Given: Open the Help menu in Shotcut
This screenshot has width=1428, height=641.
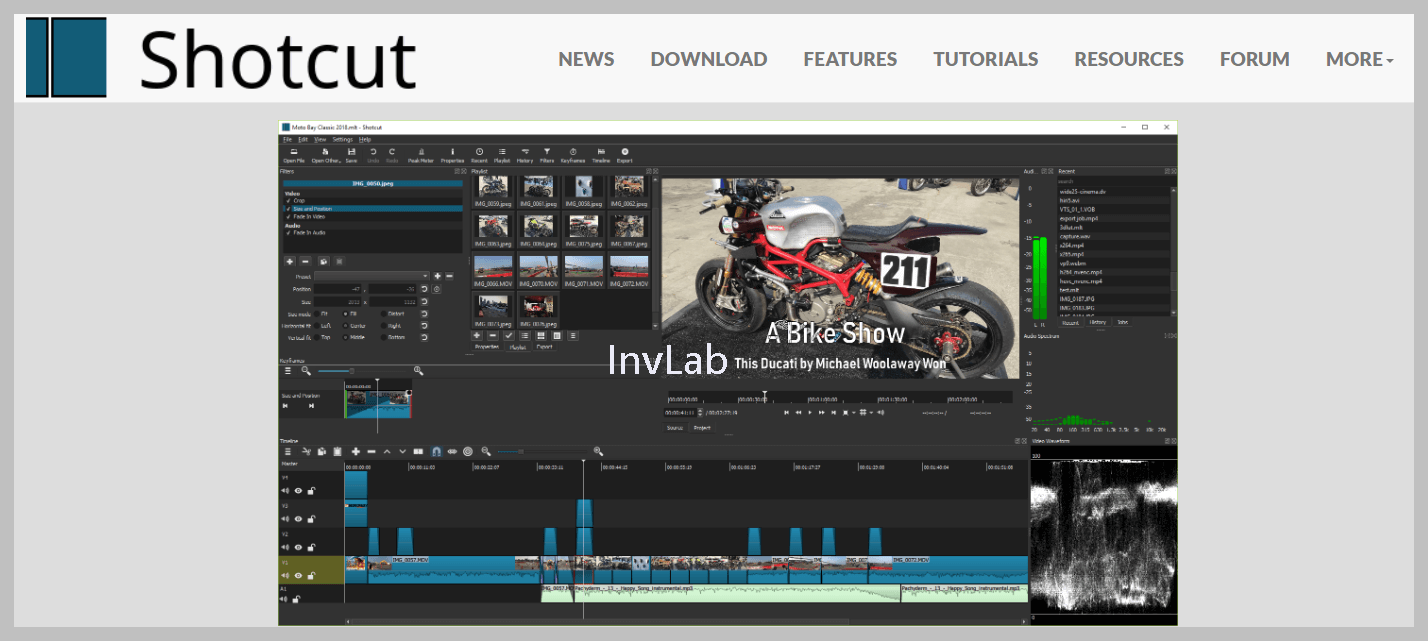Looking at the screenshot, I should point(365,139).
